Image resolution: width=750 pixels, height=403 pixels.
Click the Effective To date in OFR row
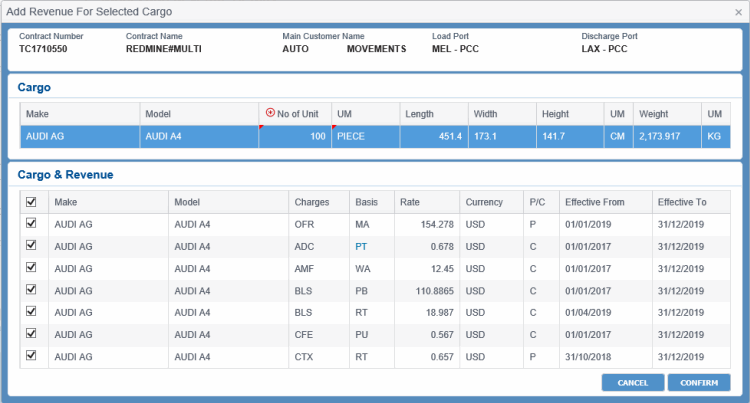(x=682, y=225)
